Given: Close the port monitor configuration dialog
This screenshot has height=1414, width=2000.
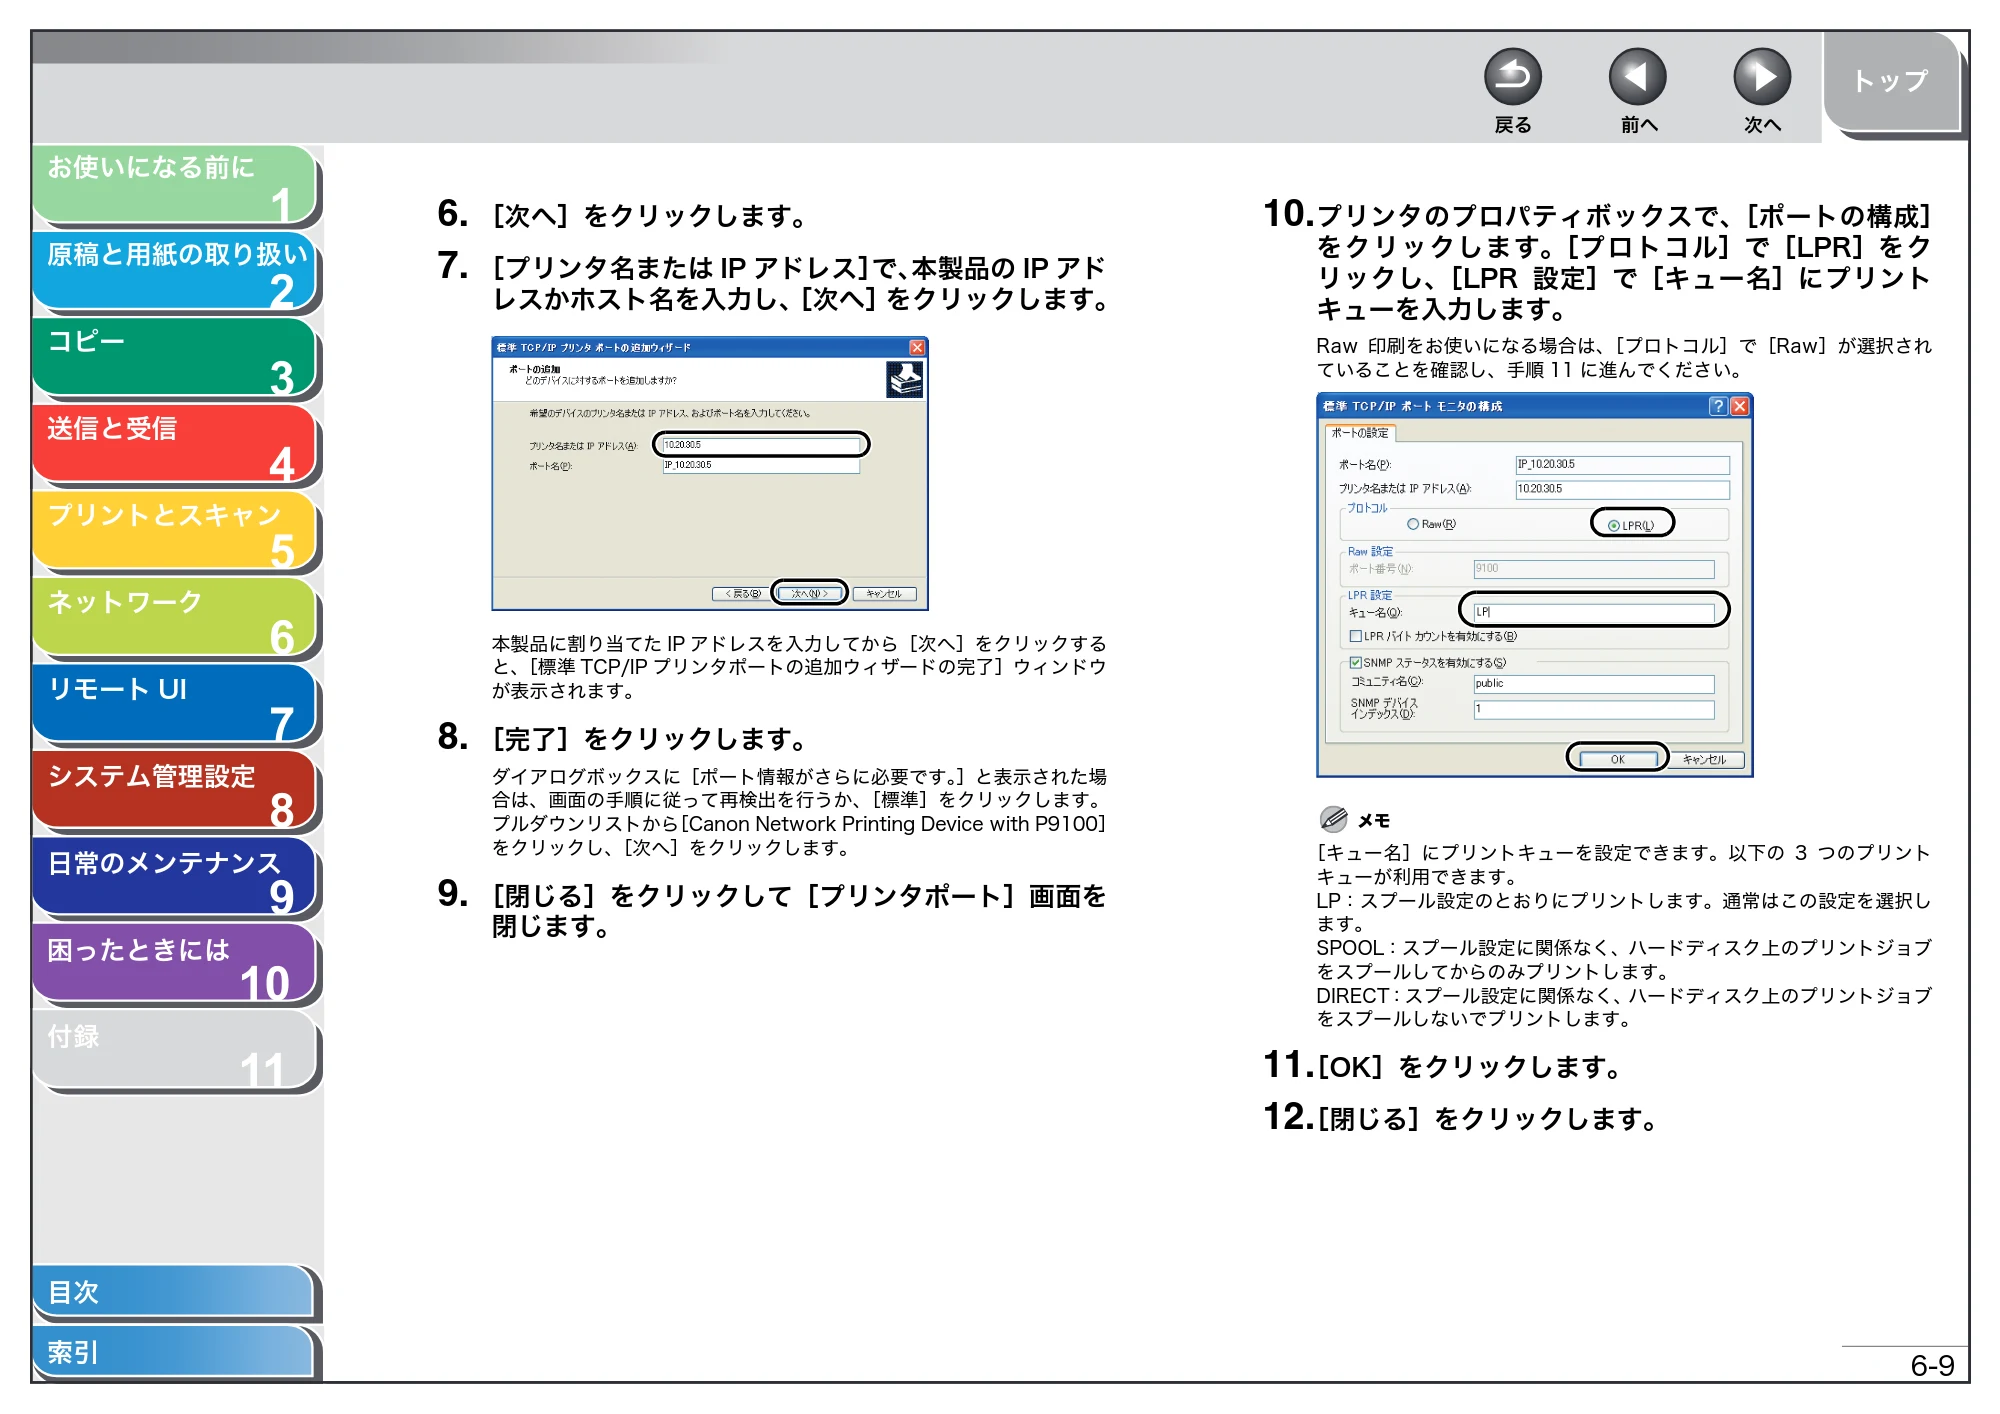Looking at the screenshot, I should pos(1740,406).
